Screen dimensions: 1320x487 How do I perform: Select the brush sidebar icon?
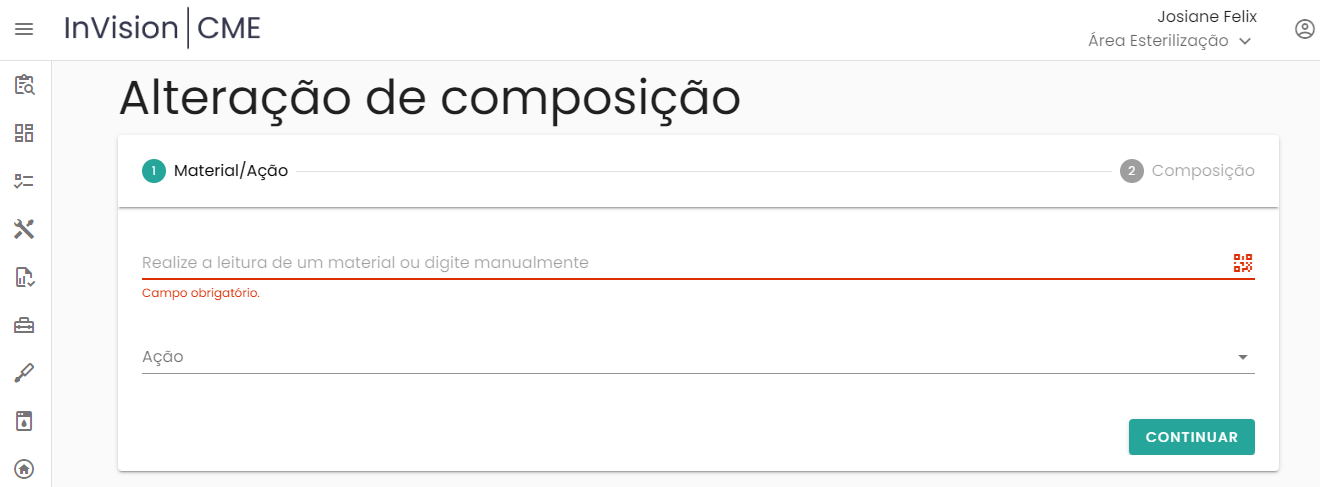point(24,373)
